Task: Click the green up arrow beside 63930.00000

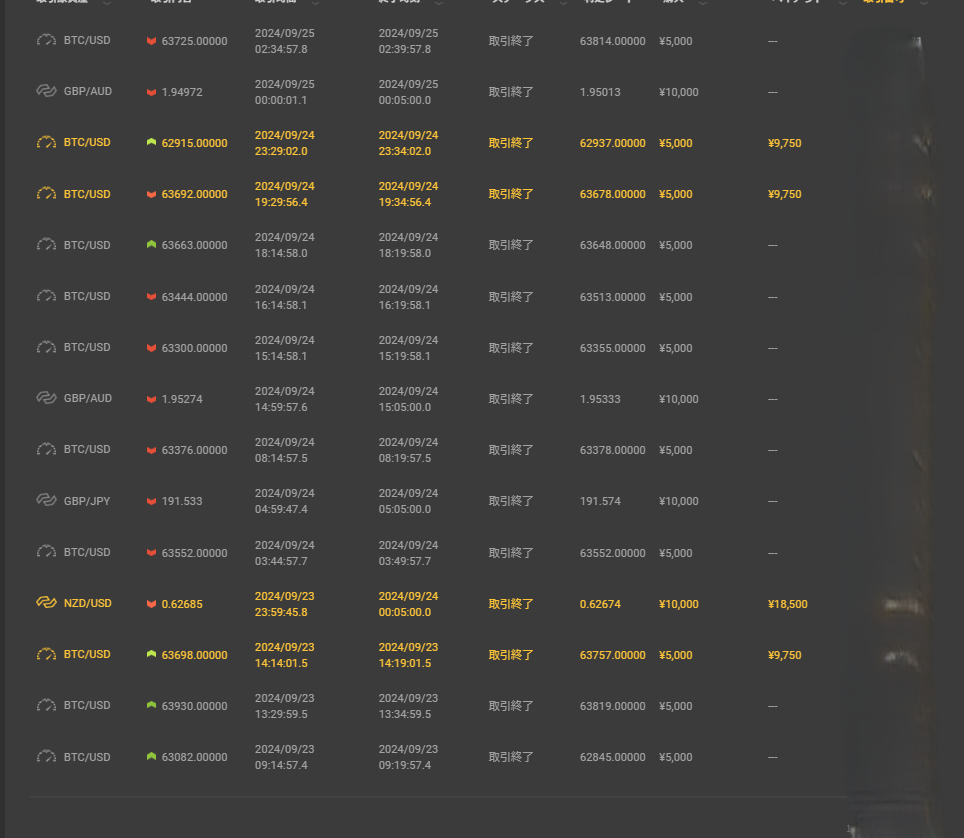Action: 151,705
